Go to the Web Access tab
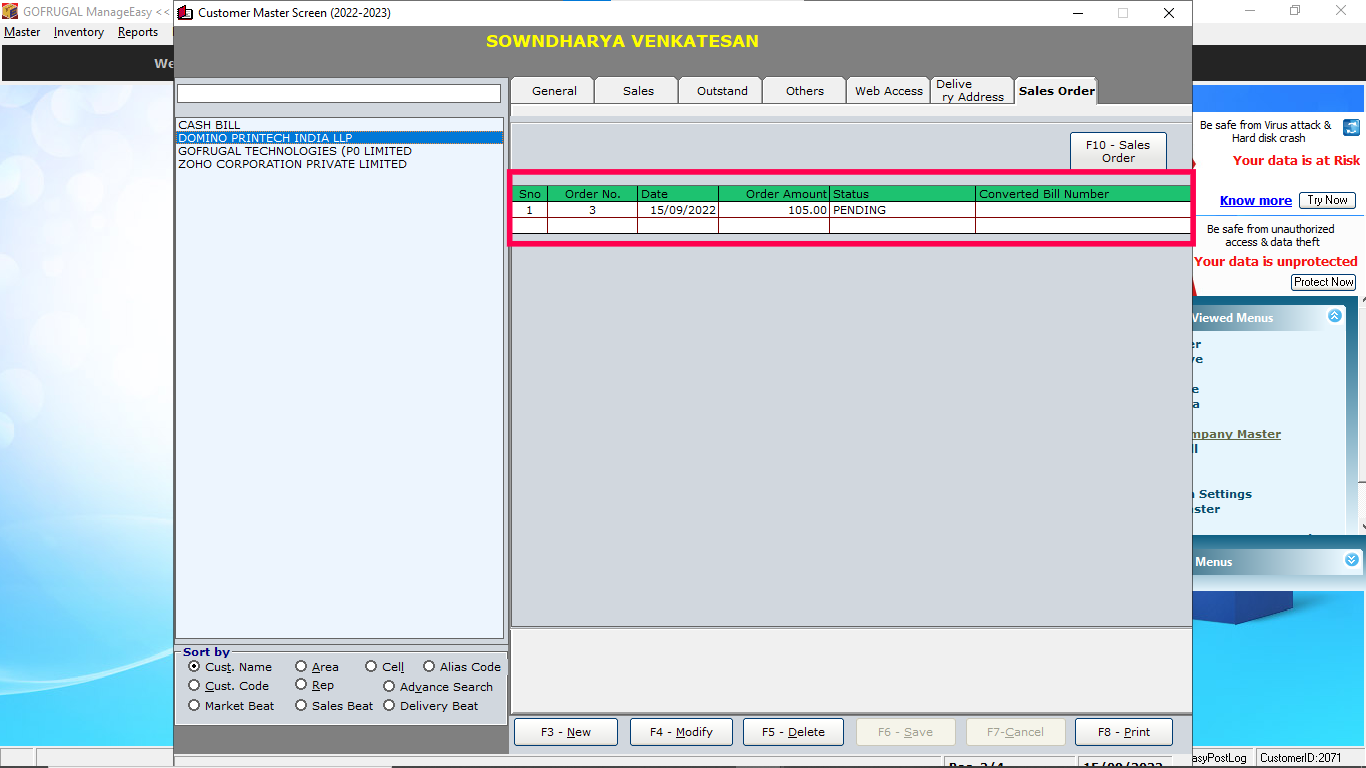Image resolution: width=1366 pixels, height=768 pixels. (889, 90)
